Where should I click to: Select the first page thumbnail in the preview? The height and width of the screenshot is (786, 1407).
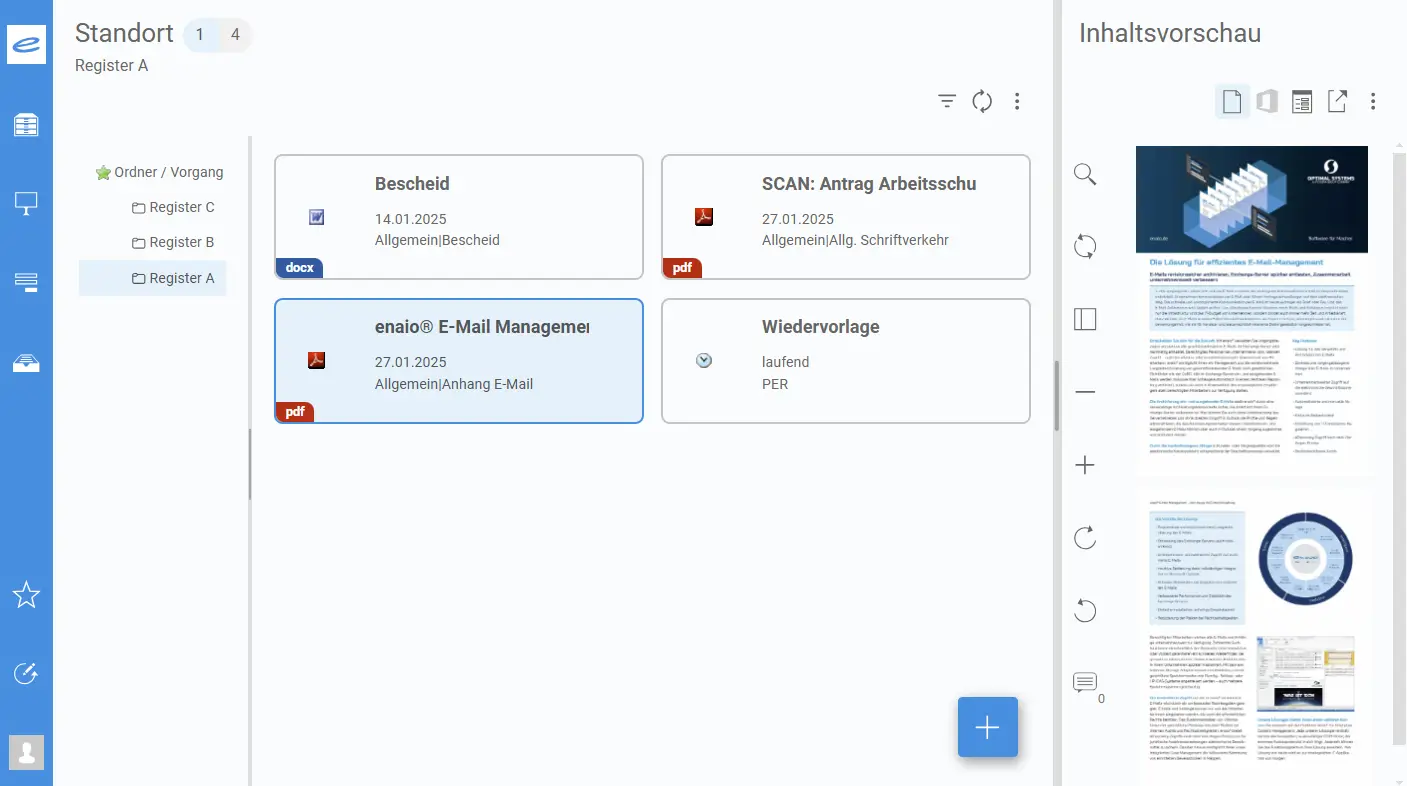[1252, 312]
